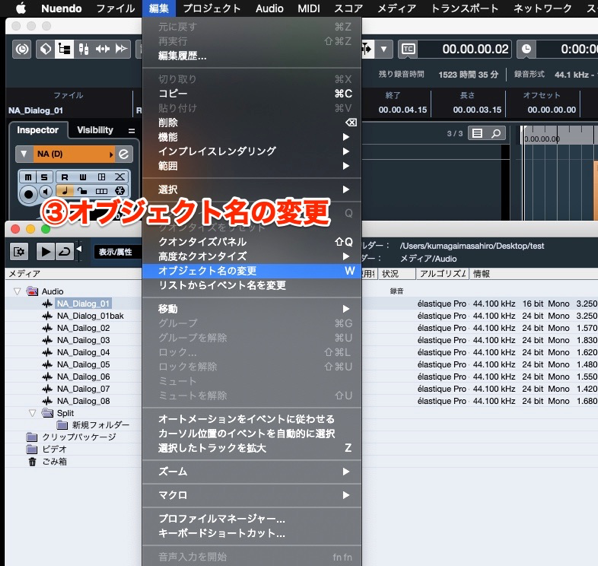
Task: Click the project history diamond icon
Action: (45, 49)
